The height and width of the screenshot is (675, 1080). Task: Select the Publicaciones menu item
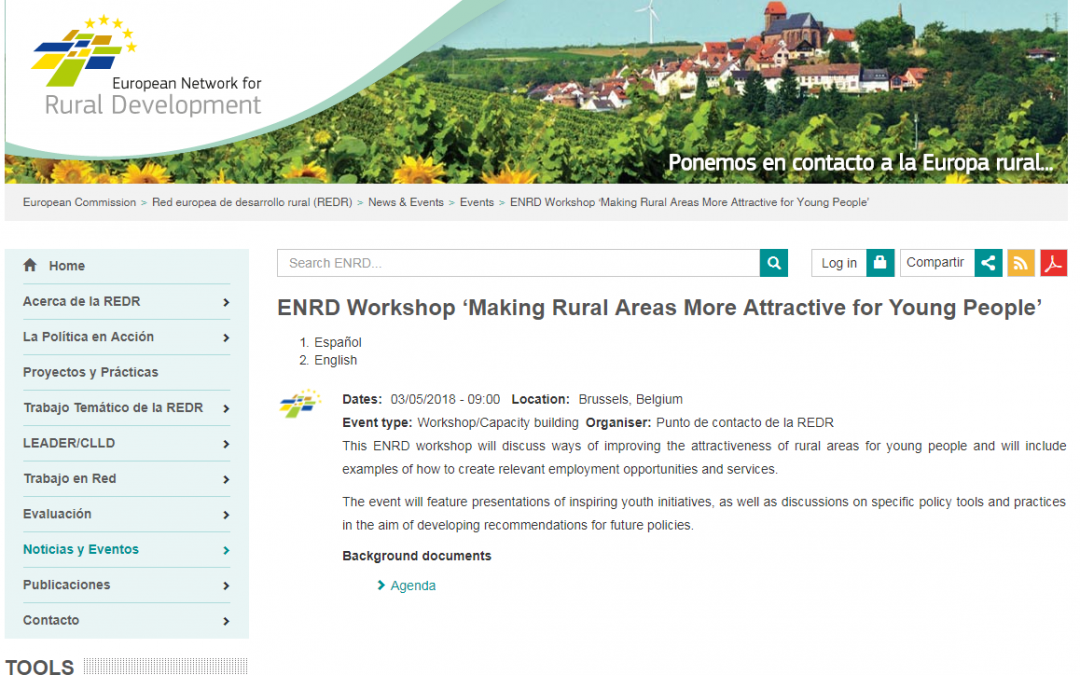point(66,585)
